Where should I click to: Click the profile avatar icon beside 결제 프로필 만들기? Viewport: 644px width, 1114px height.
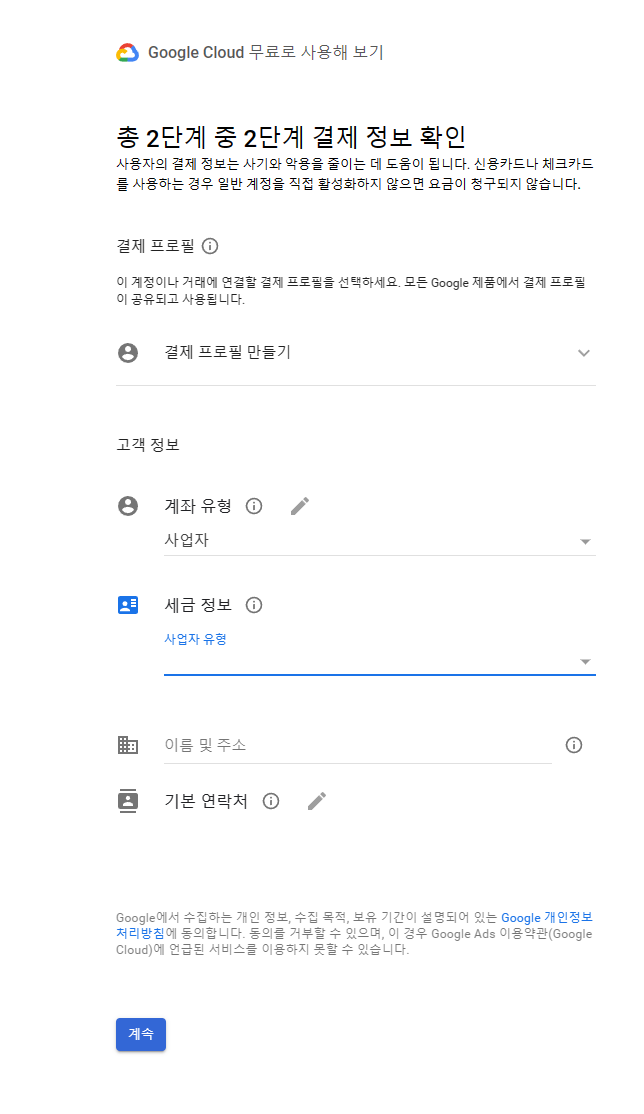pyautogui.click(x=128, y=353)
